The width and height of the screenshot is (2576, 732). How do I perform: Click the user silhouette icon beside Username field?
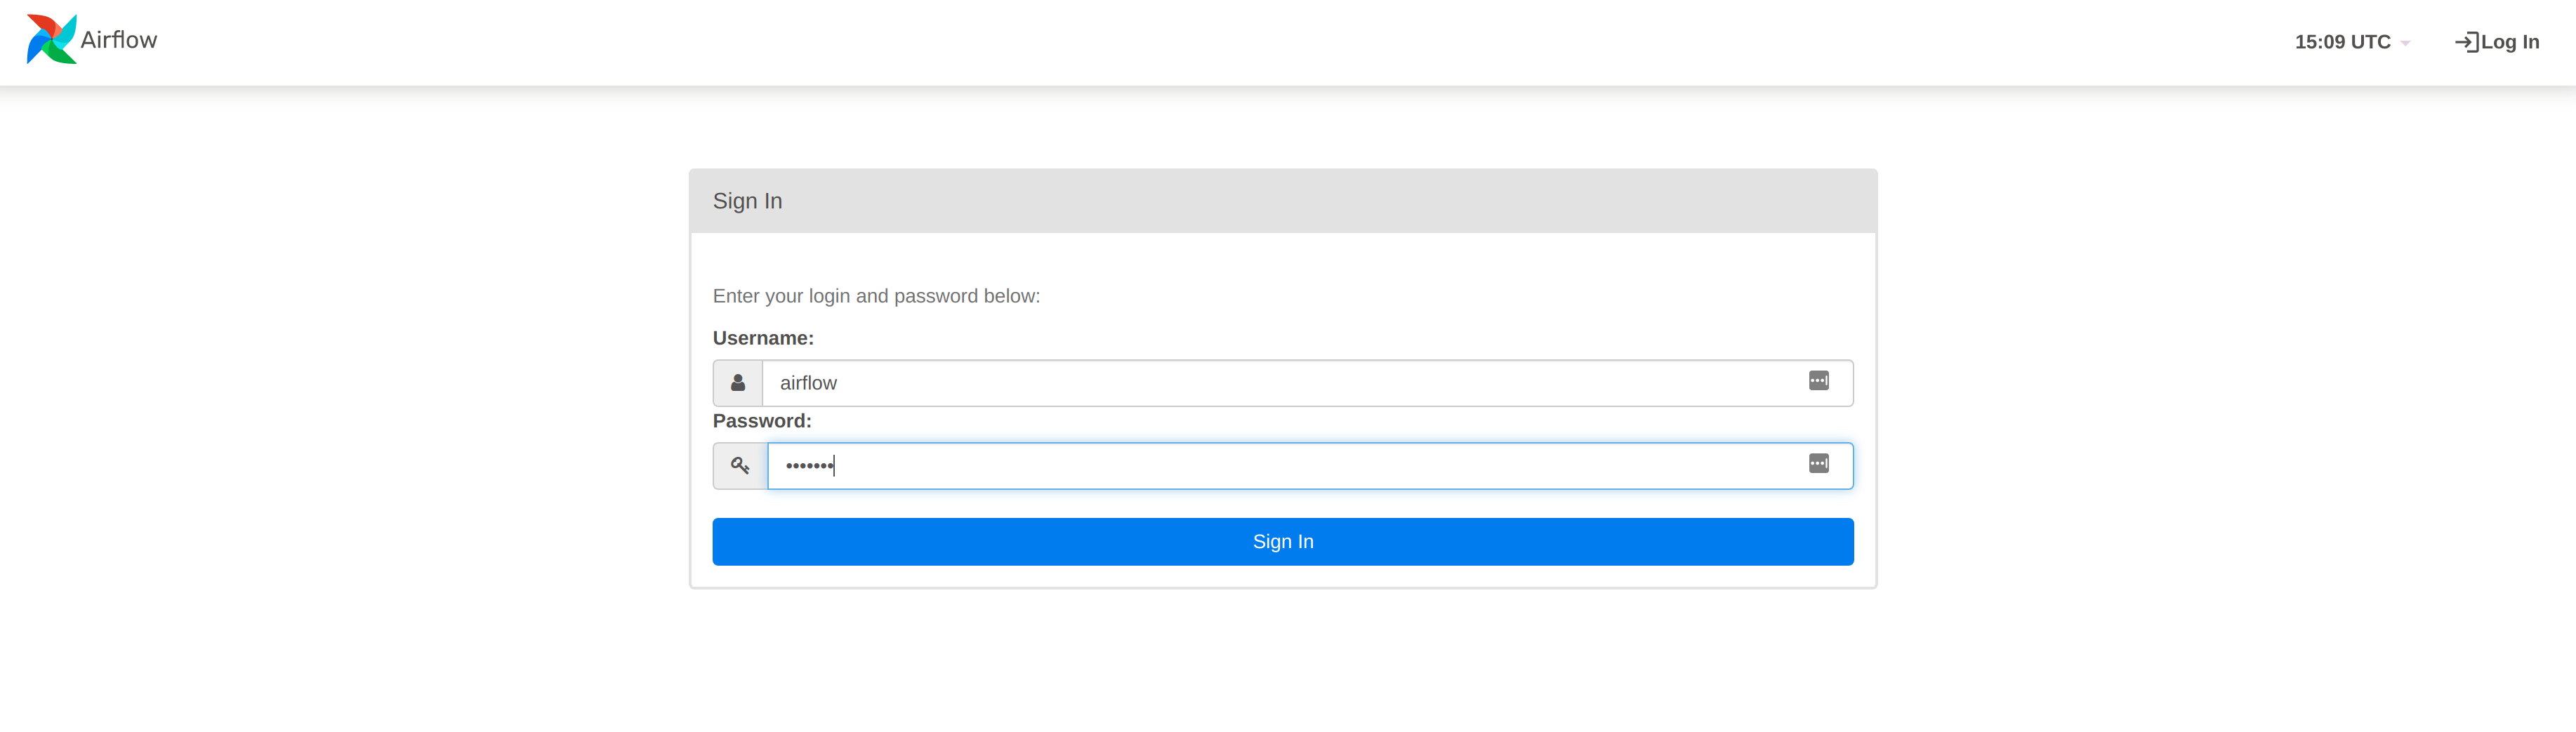click(738, 382)
